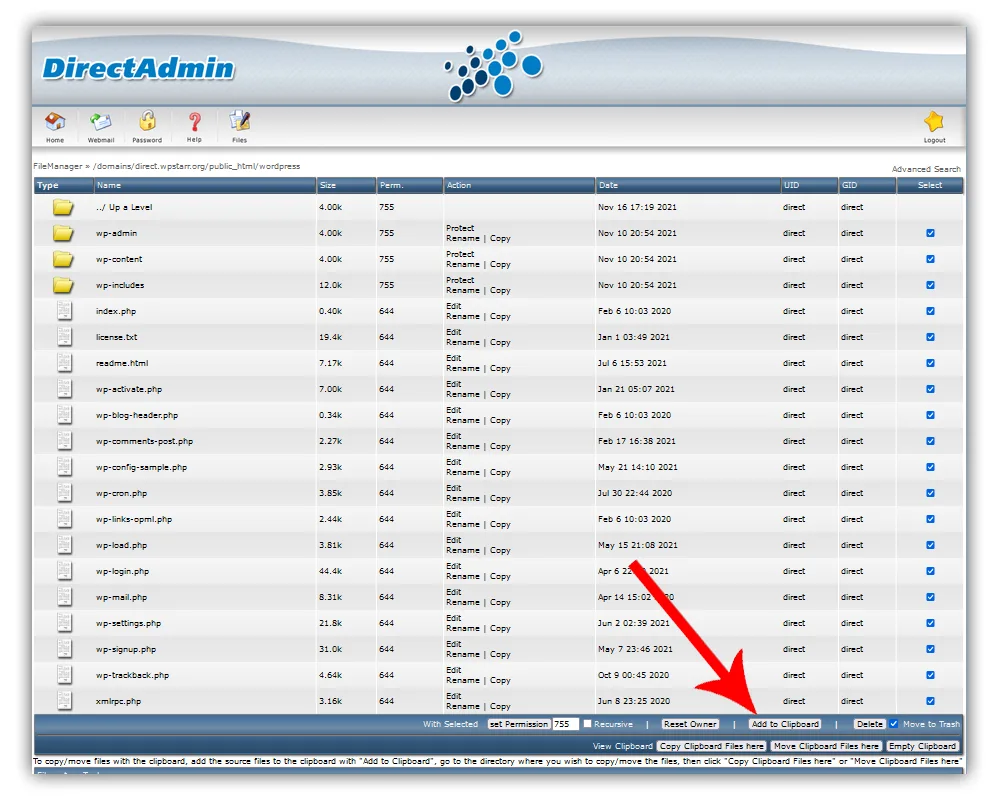
Task: Click the index.php file icon
Action: coord(64,311)
